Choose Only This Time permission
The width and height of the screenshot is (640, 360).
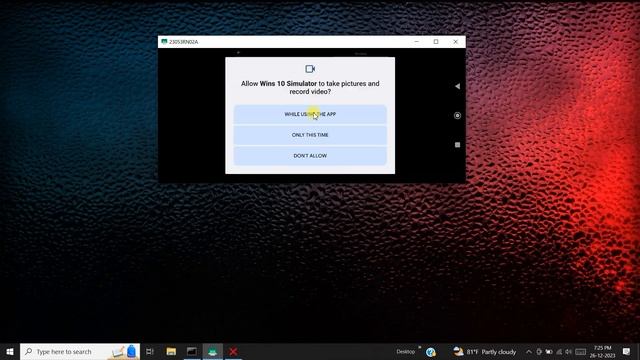[x=310, y=135]
